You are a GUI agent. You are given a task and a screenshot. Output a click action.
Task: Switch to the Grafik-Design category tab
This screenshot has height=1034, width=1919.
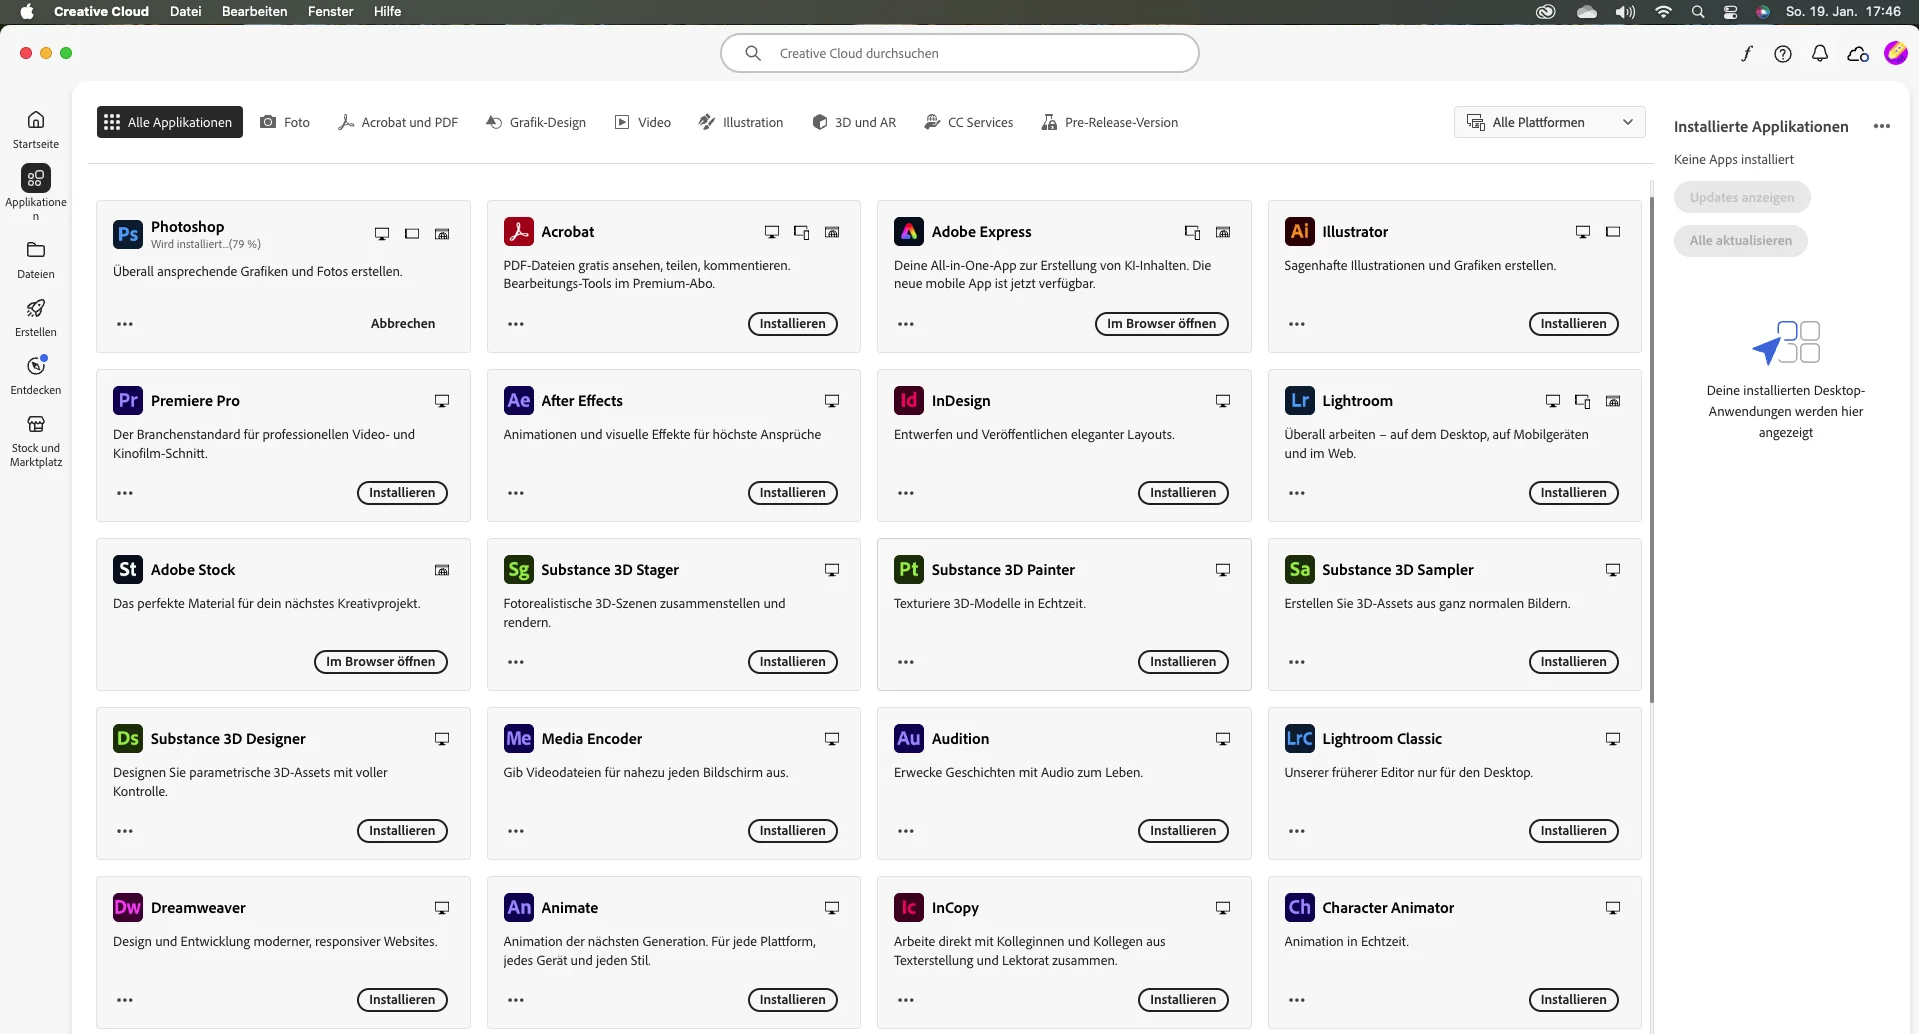point(536,122)
